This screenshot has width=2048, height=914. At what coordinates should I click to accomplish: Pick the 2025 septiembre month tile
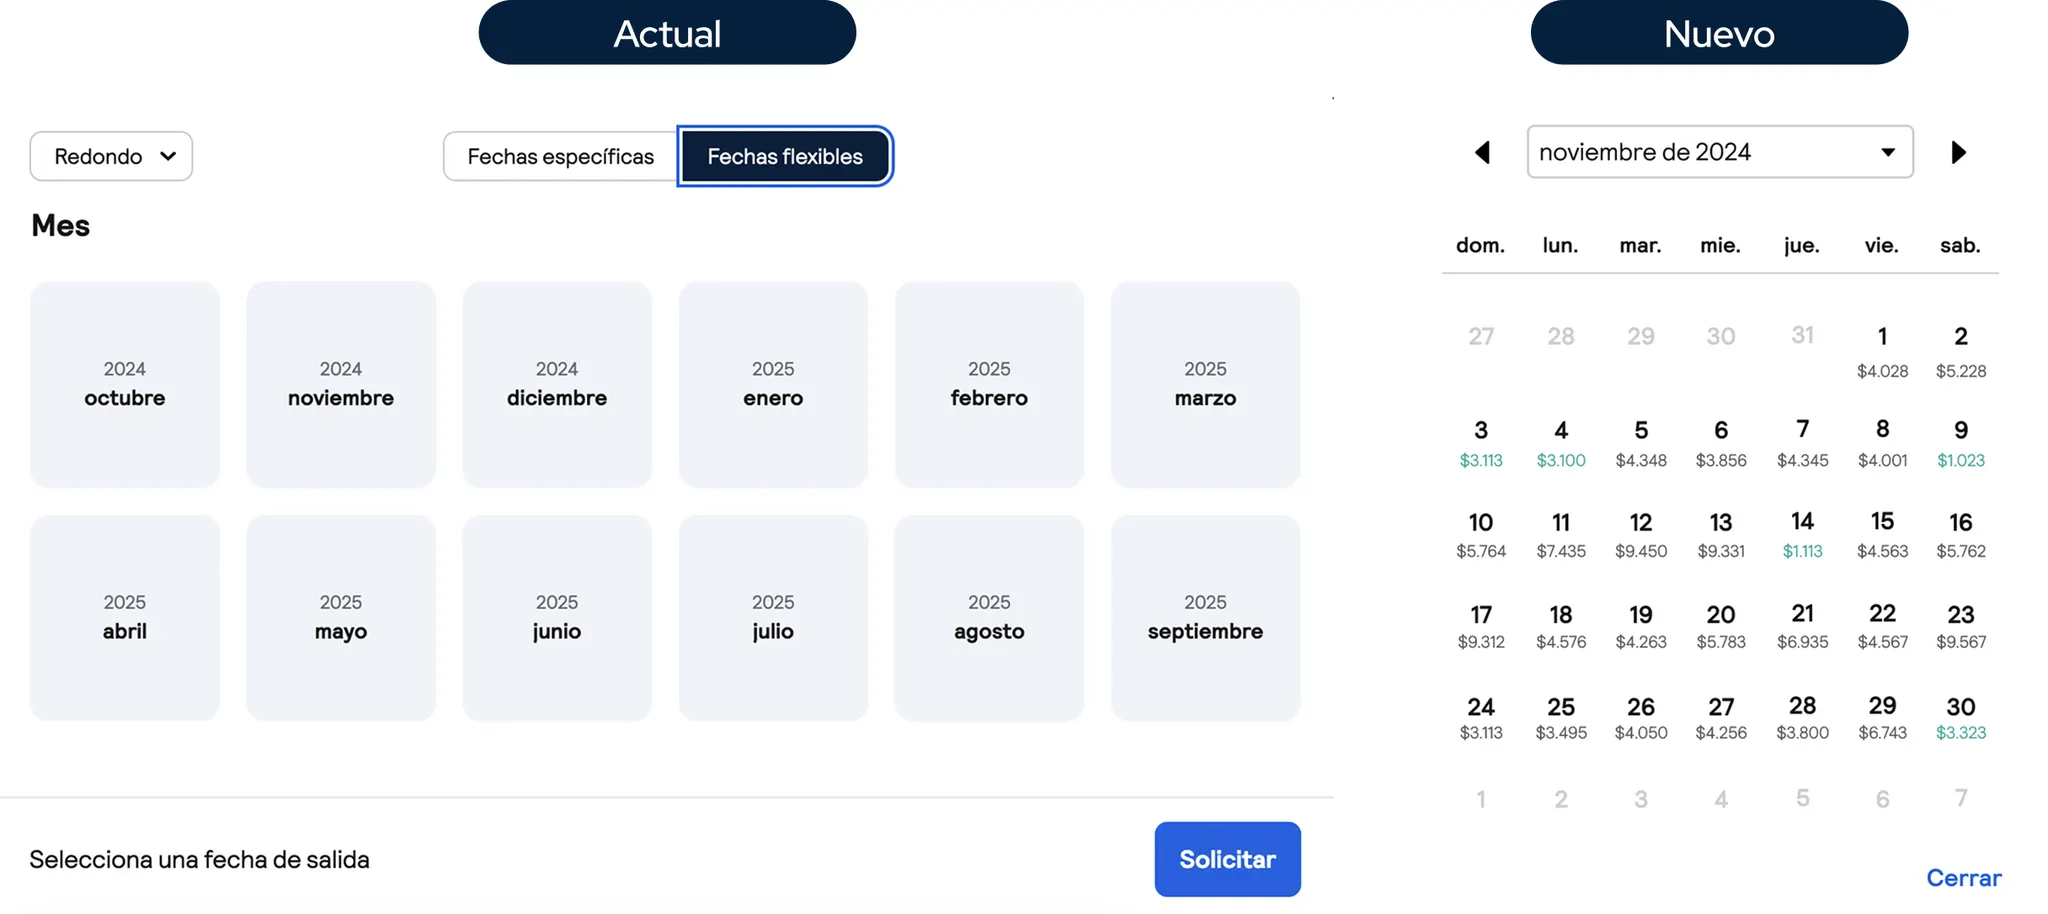(1205, 617)
